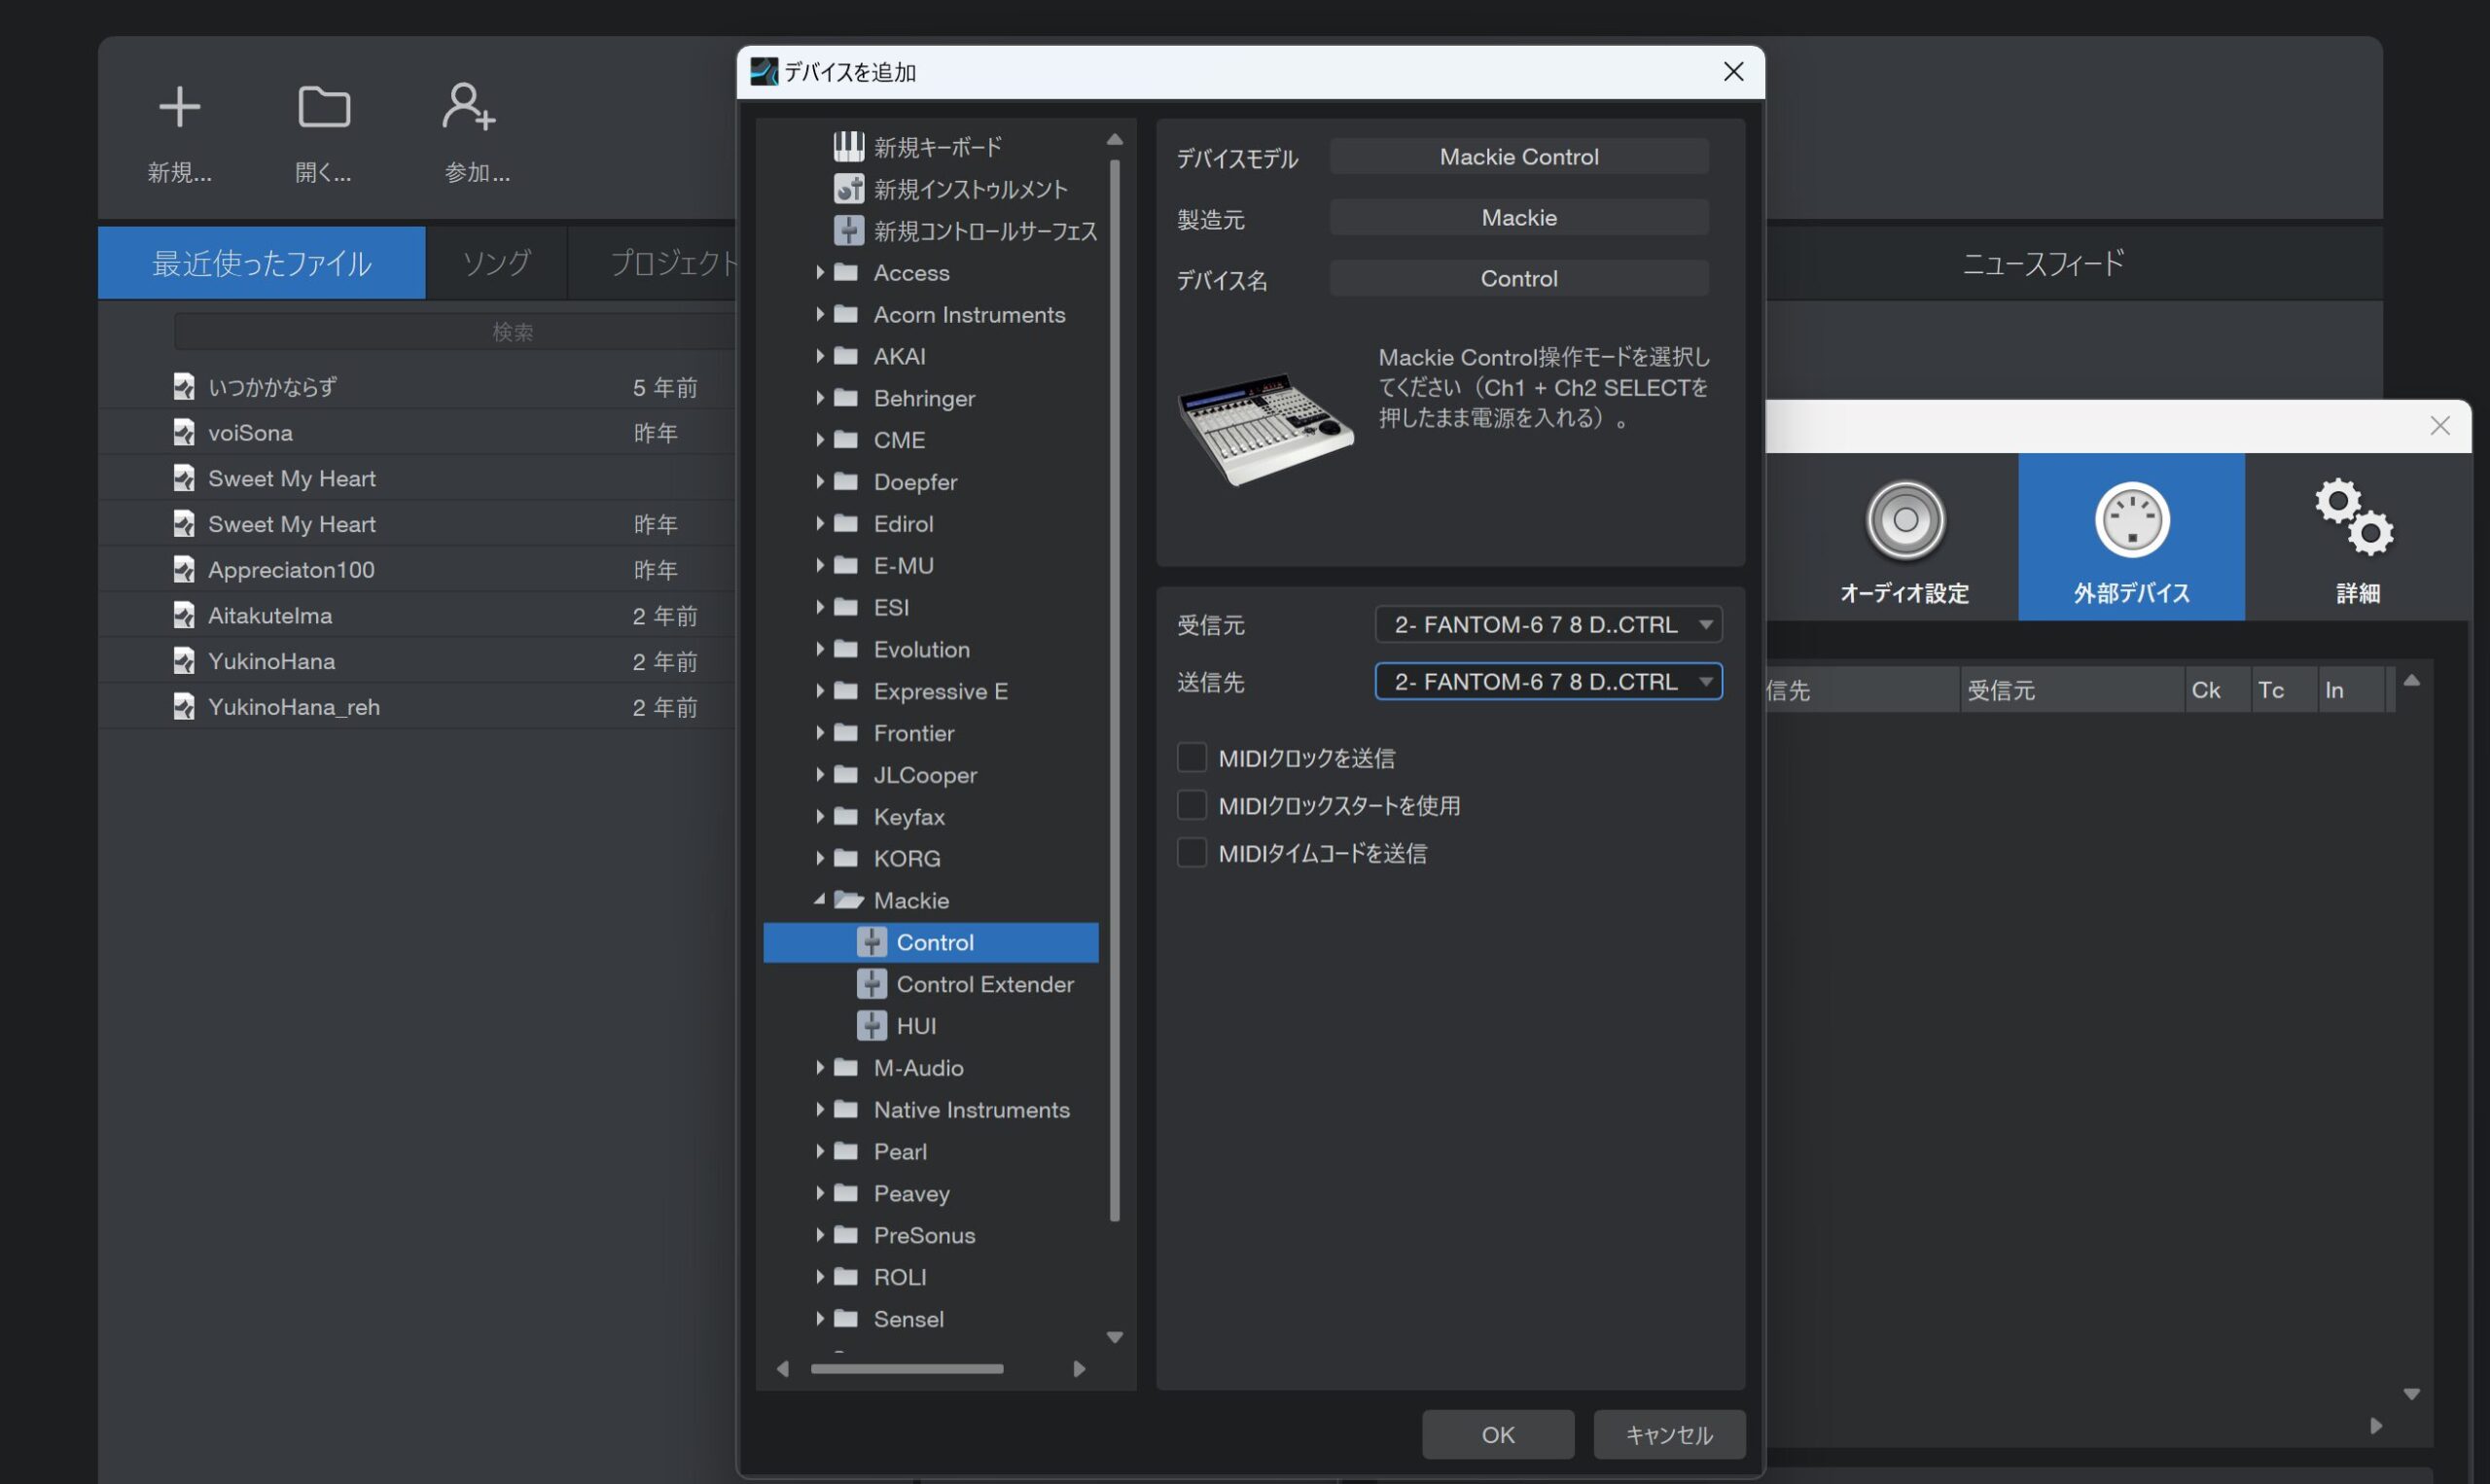The height and width of the screenshot is (1484, 2490).
Task: Select the Mackie Control device entry
Action: click(931, 942)
